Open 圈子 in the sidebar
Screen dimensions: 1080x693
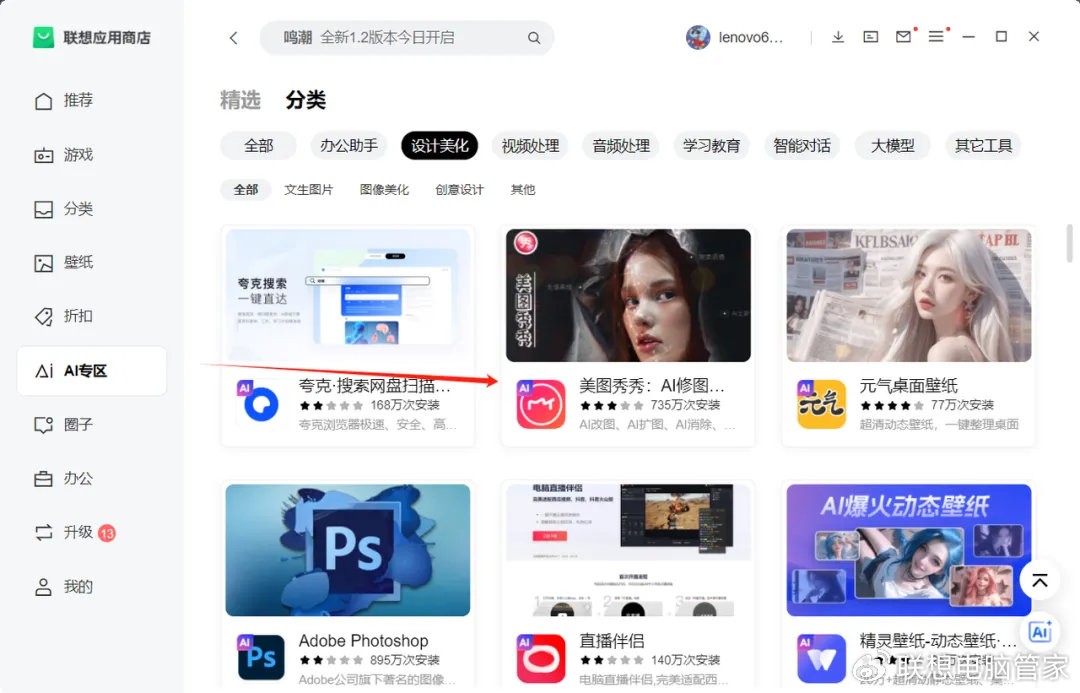point(92,424)
